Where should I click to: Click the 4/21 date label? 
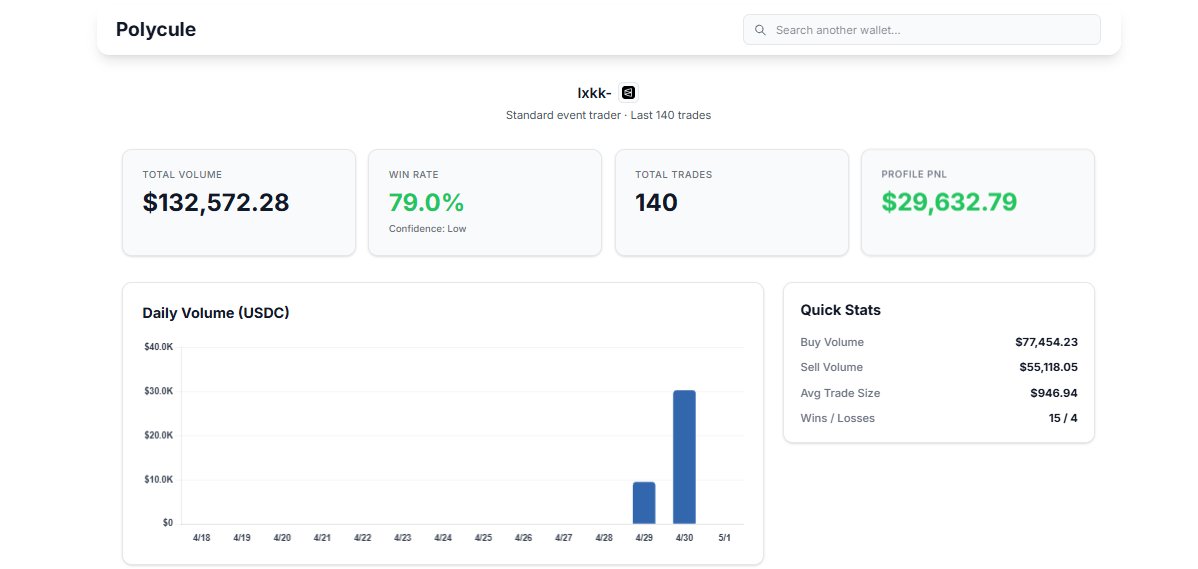(x=322, y=538)
